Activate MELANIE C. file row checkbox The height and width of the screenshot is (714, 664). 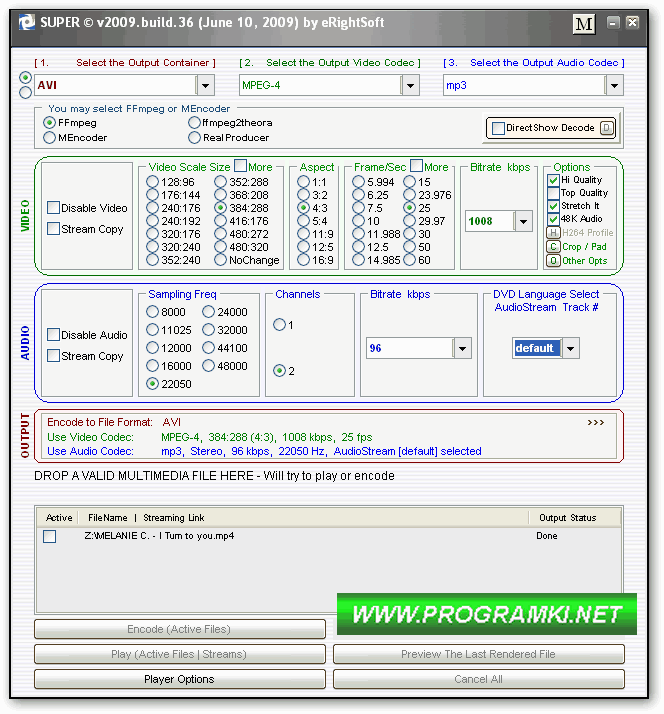[x=50, y=536]
